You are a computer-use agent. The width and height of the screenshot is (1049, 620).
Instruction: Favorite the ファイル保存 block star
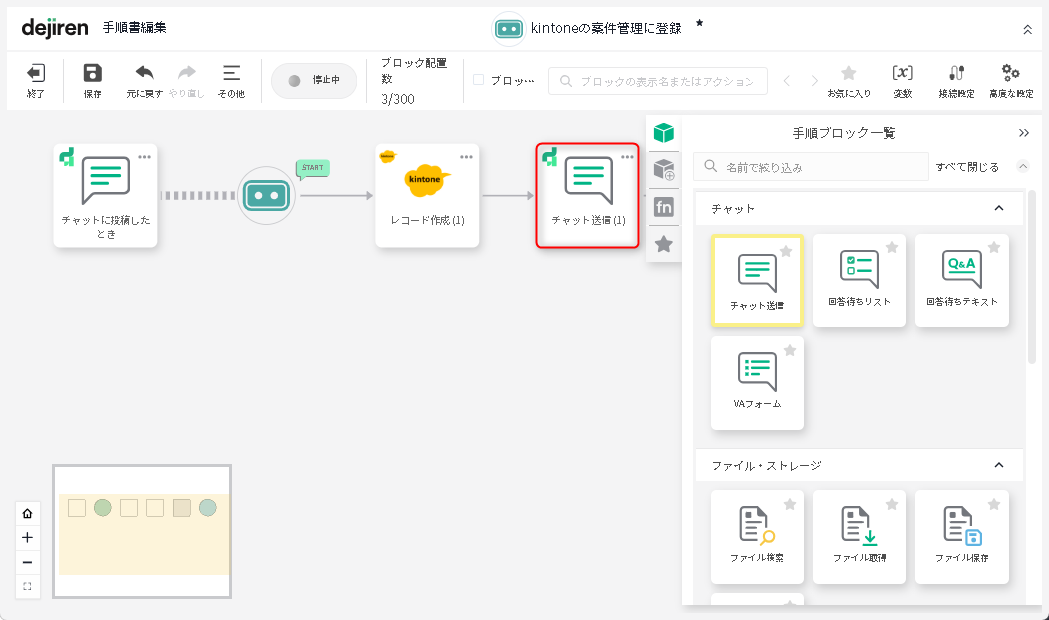click(994, 504)
